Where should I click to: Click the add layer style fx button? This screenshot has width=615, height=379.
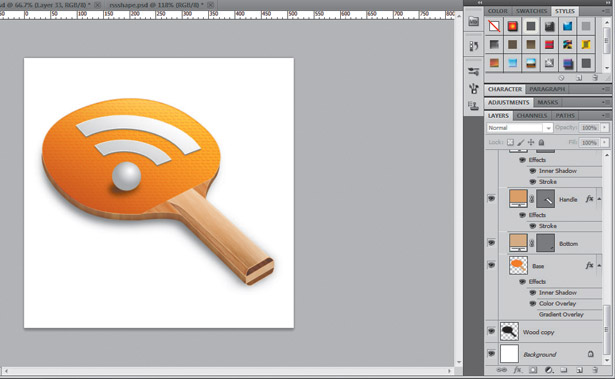click(x=517, y=370)
